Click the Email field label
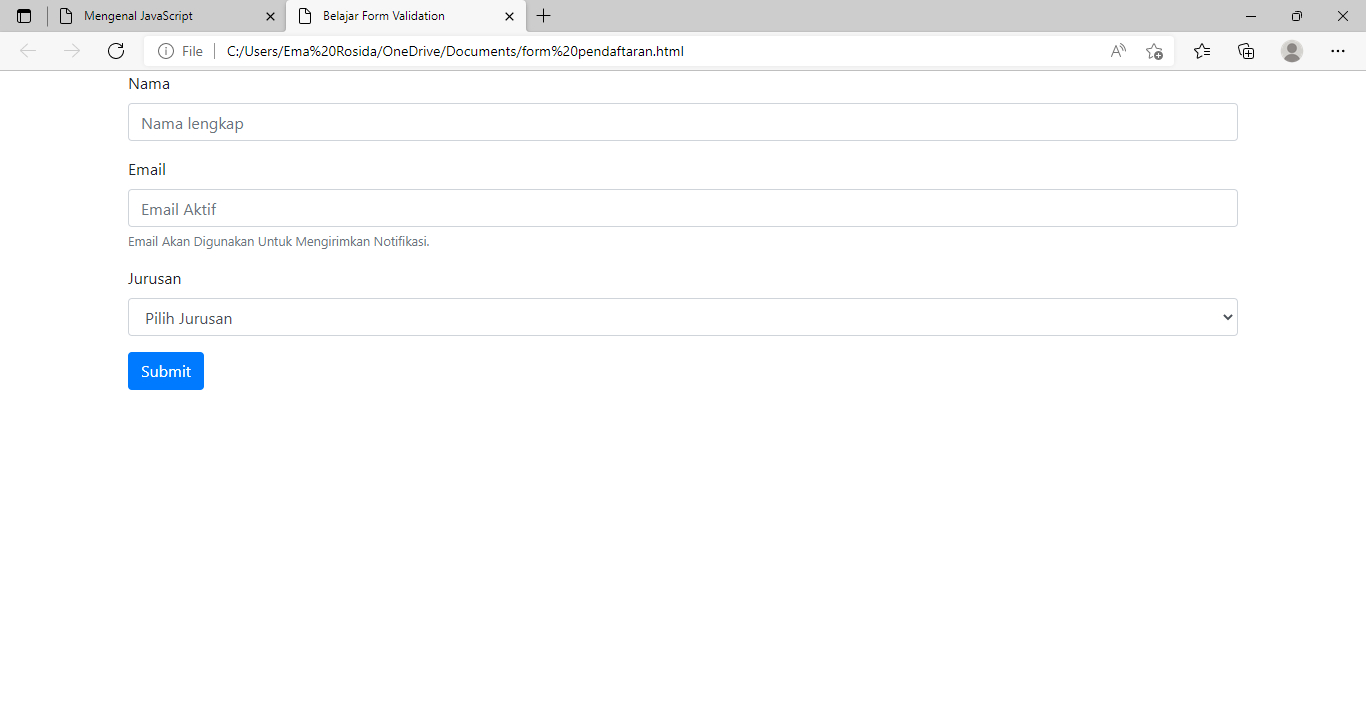The image size is (1366, 728). pos(147,170)
